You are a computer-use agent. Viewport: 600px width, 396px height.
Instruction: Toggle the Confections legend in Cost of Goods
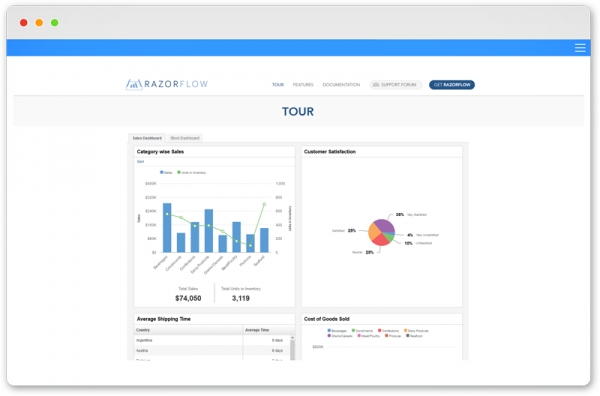click(388, 331)
